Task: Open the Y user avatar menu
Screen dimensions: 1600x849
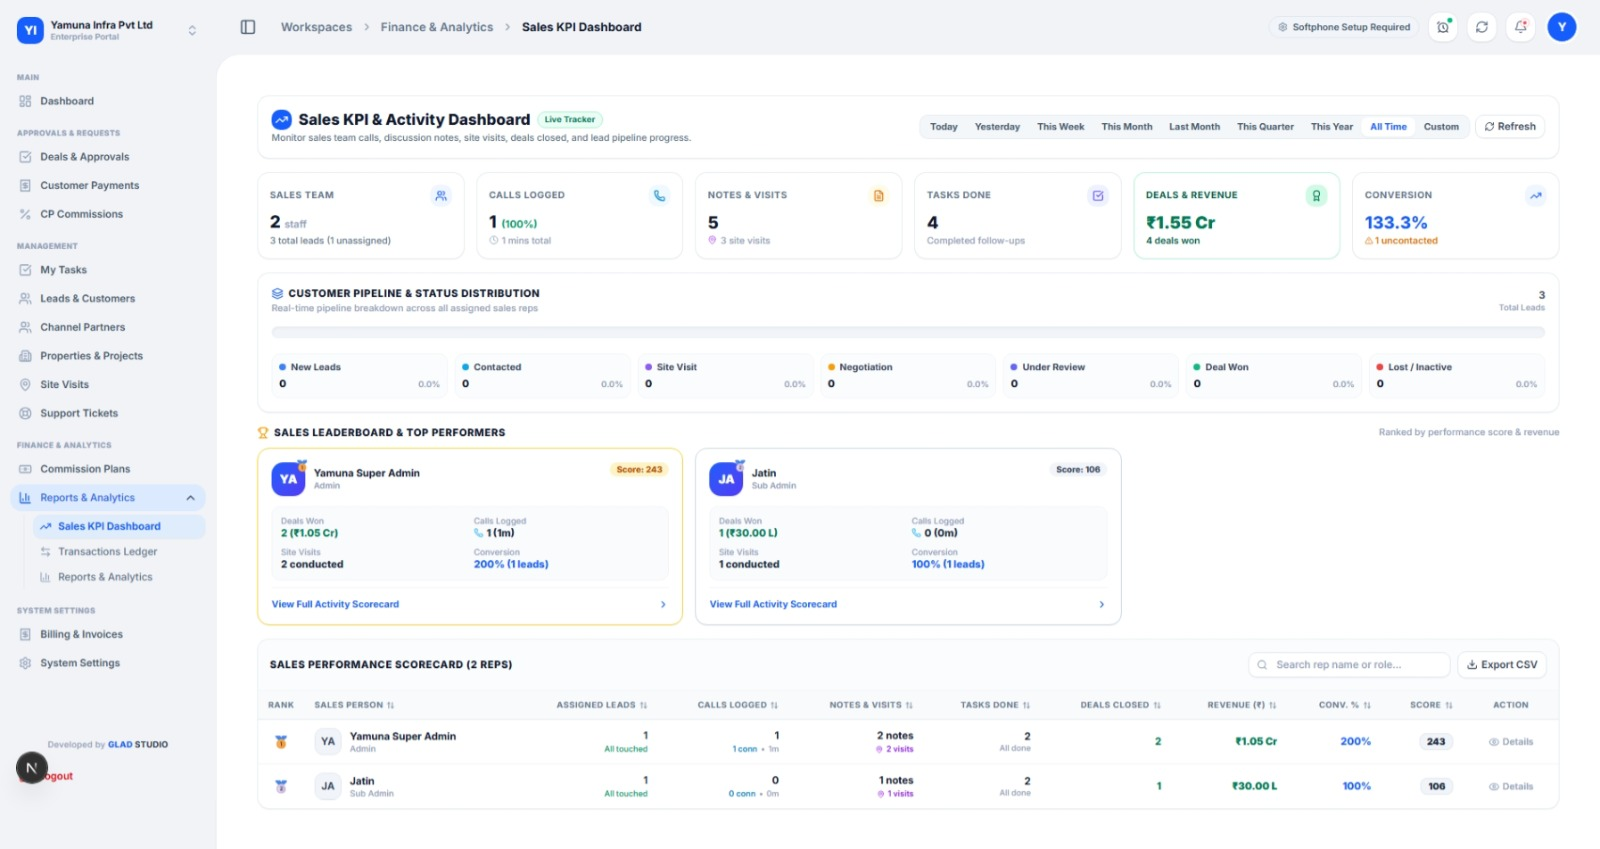Action: click(1562, 27)
